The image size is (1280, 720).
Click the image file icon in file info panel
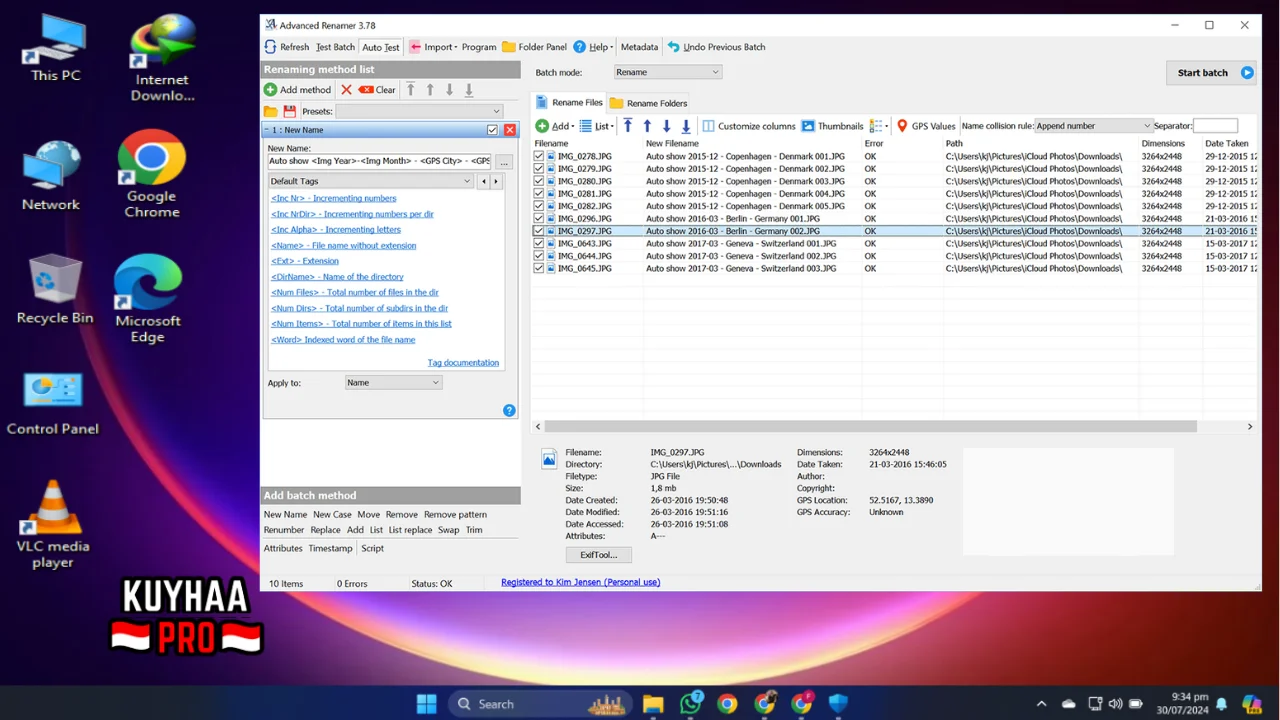548,459
